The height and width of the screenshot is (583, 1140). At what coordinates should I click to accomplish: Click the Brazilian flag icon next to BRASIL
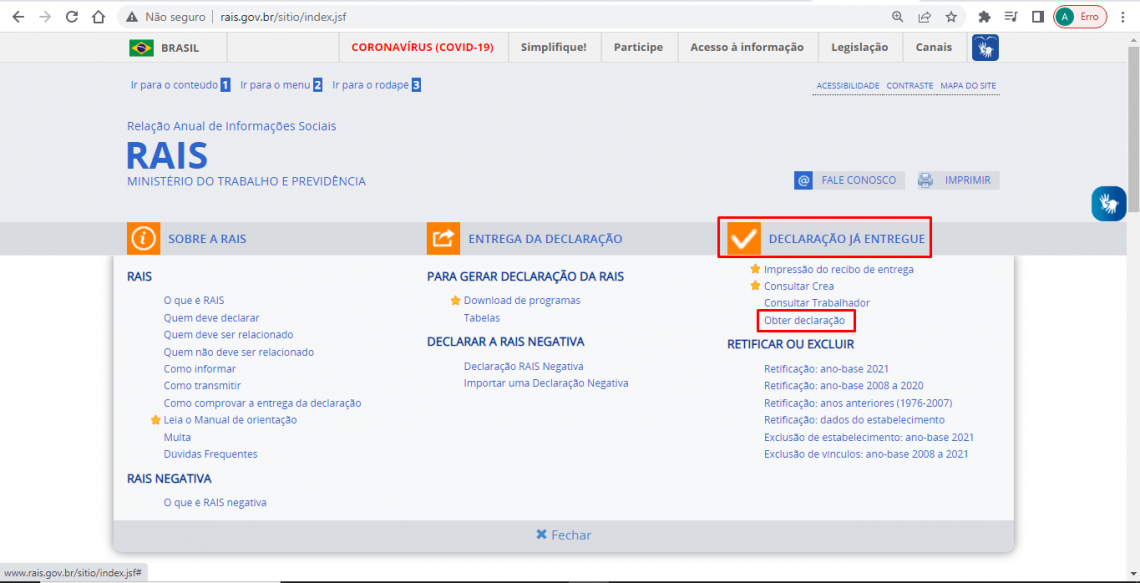pos(141,47)
